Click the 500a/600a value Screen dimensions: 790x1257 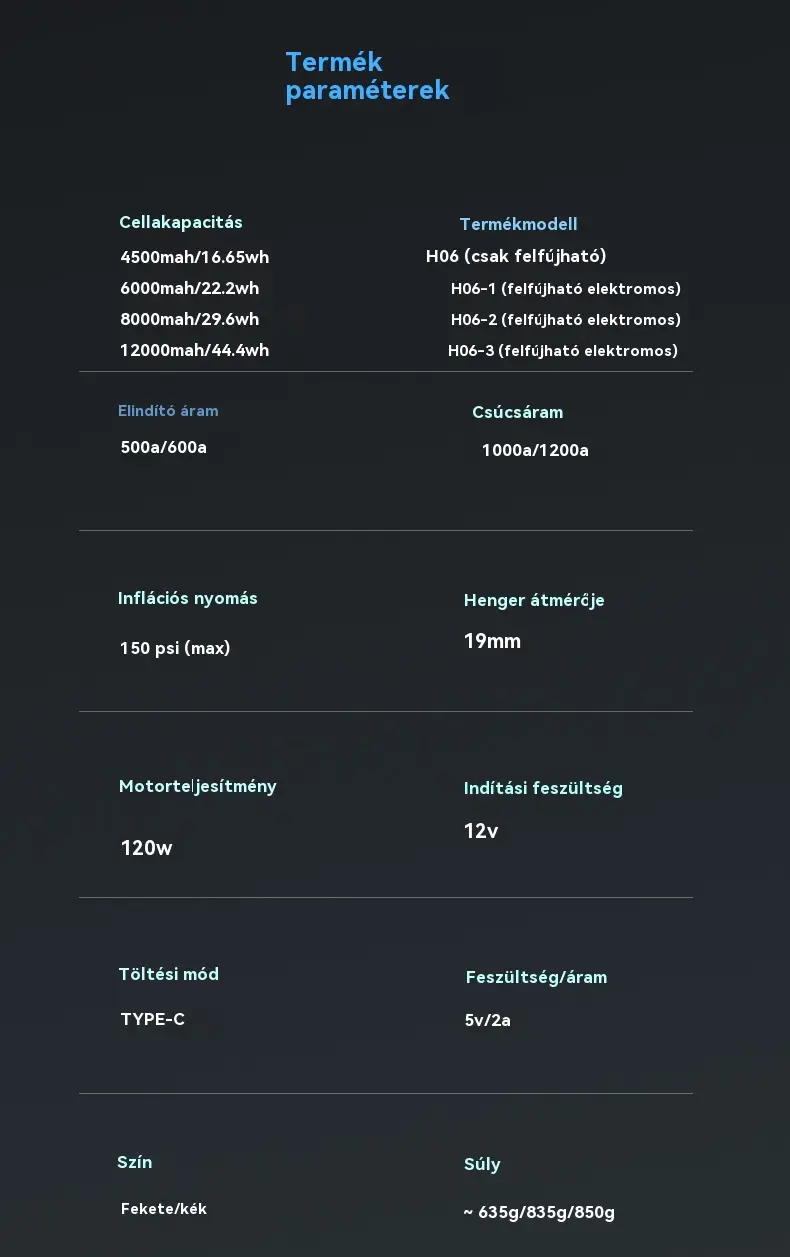(x=164, y=447)
